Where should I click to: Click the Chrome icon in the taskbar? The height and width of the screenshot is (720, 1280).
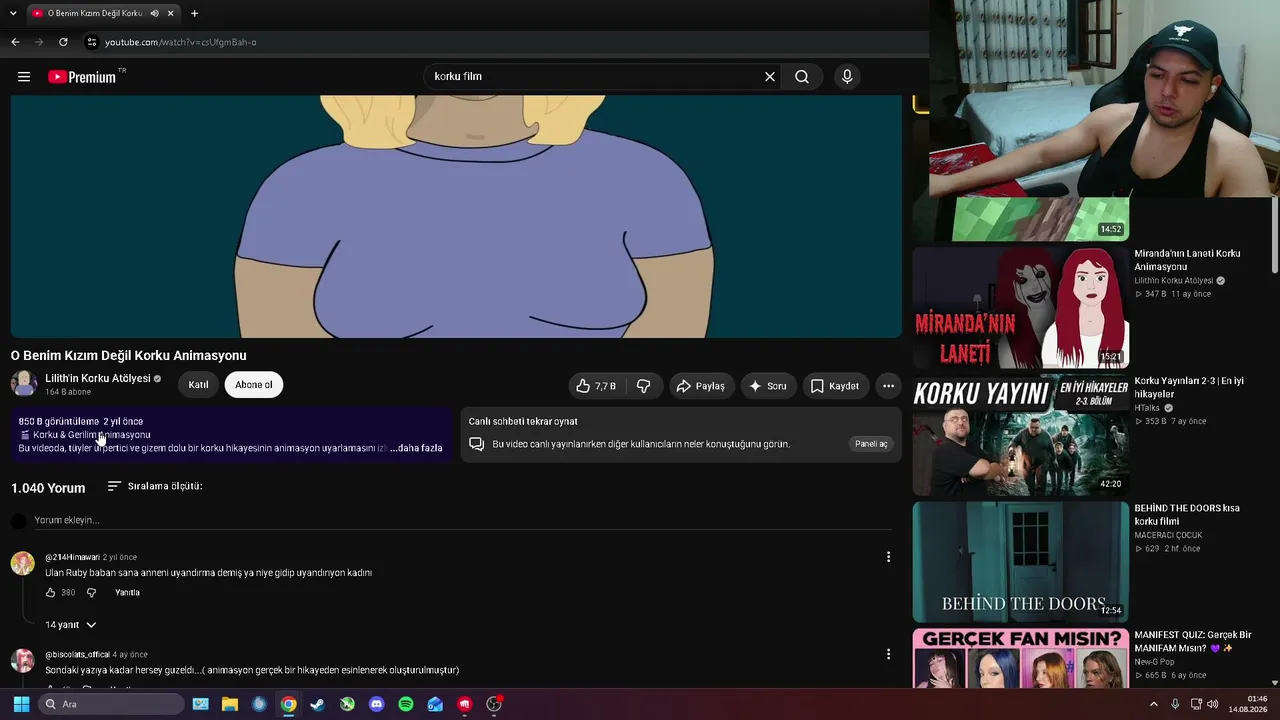pyautogui.click(x=288, y=704)
